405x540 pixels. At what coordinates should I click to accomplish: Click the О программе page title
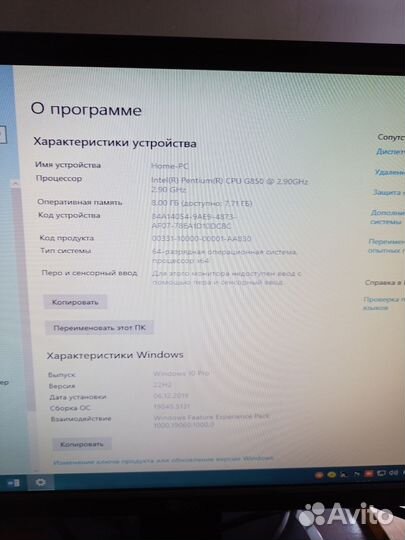(x=86, y=110)
